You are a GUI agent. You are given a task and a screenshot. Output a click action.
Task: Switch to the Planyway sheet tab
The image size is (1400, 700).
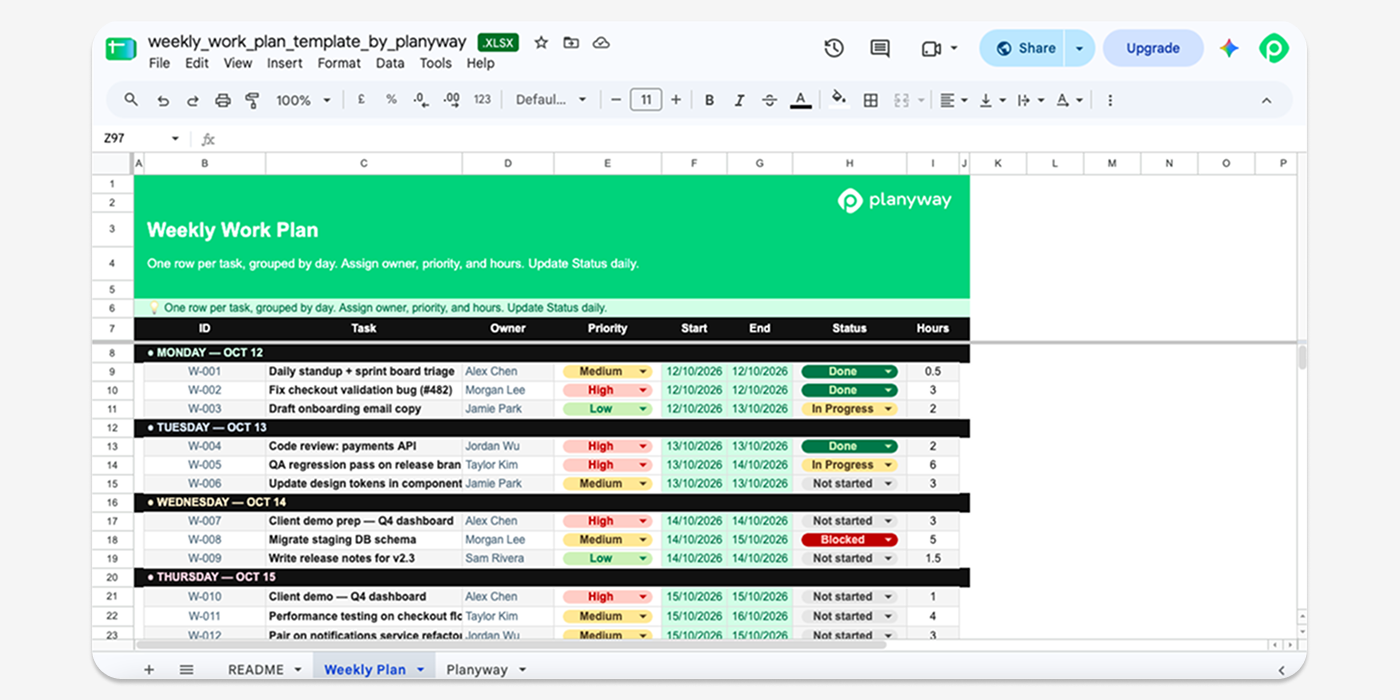[x=477, y=670]
